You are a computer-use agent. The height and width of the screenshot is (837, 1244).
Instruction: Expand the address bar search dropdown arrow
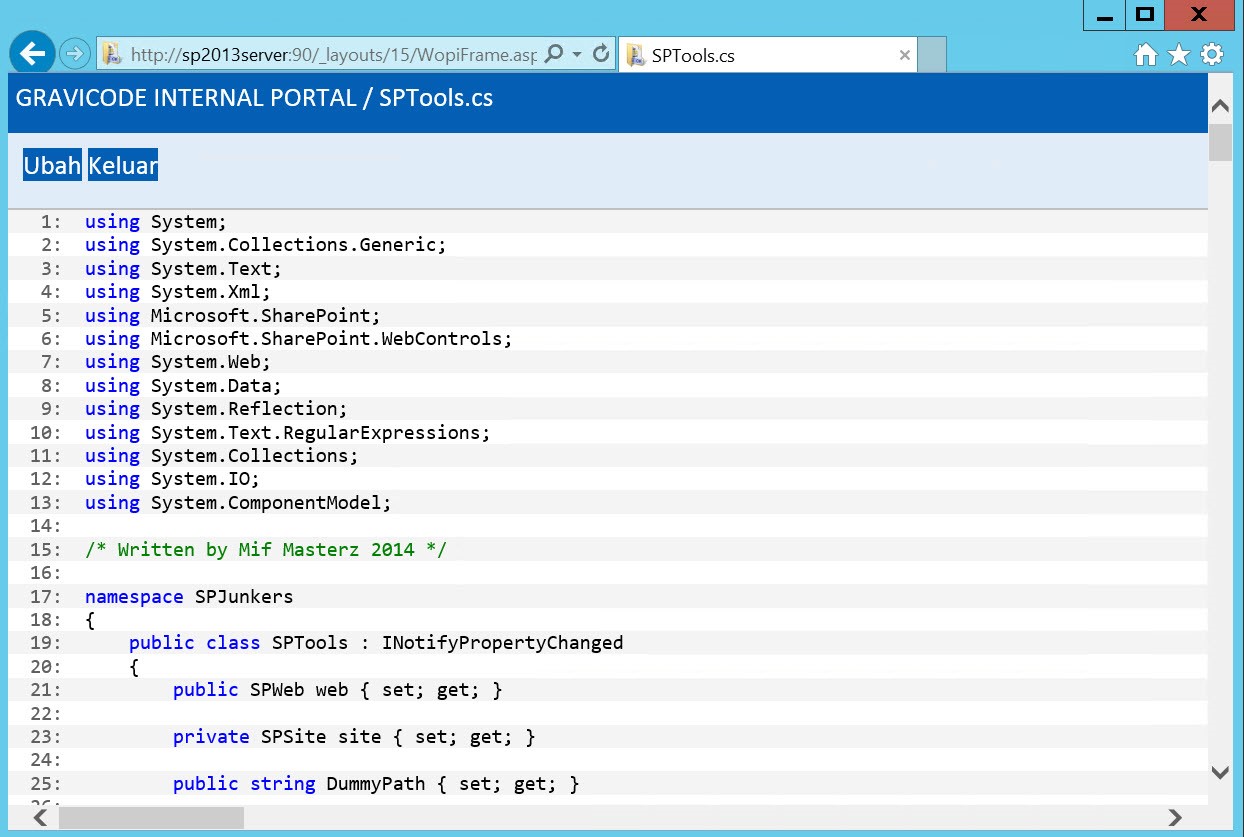pos(577,55)
